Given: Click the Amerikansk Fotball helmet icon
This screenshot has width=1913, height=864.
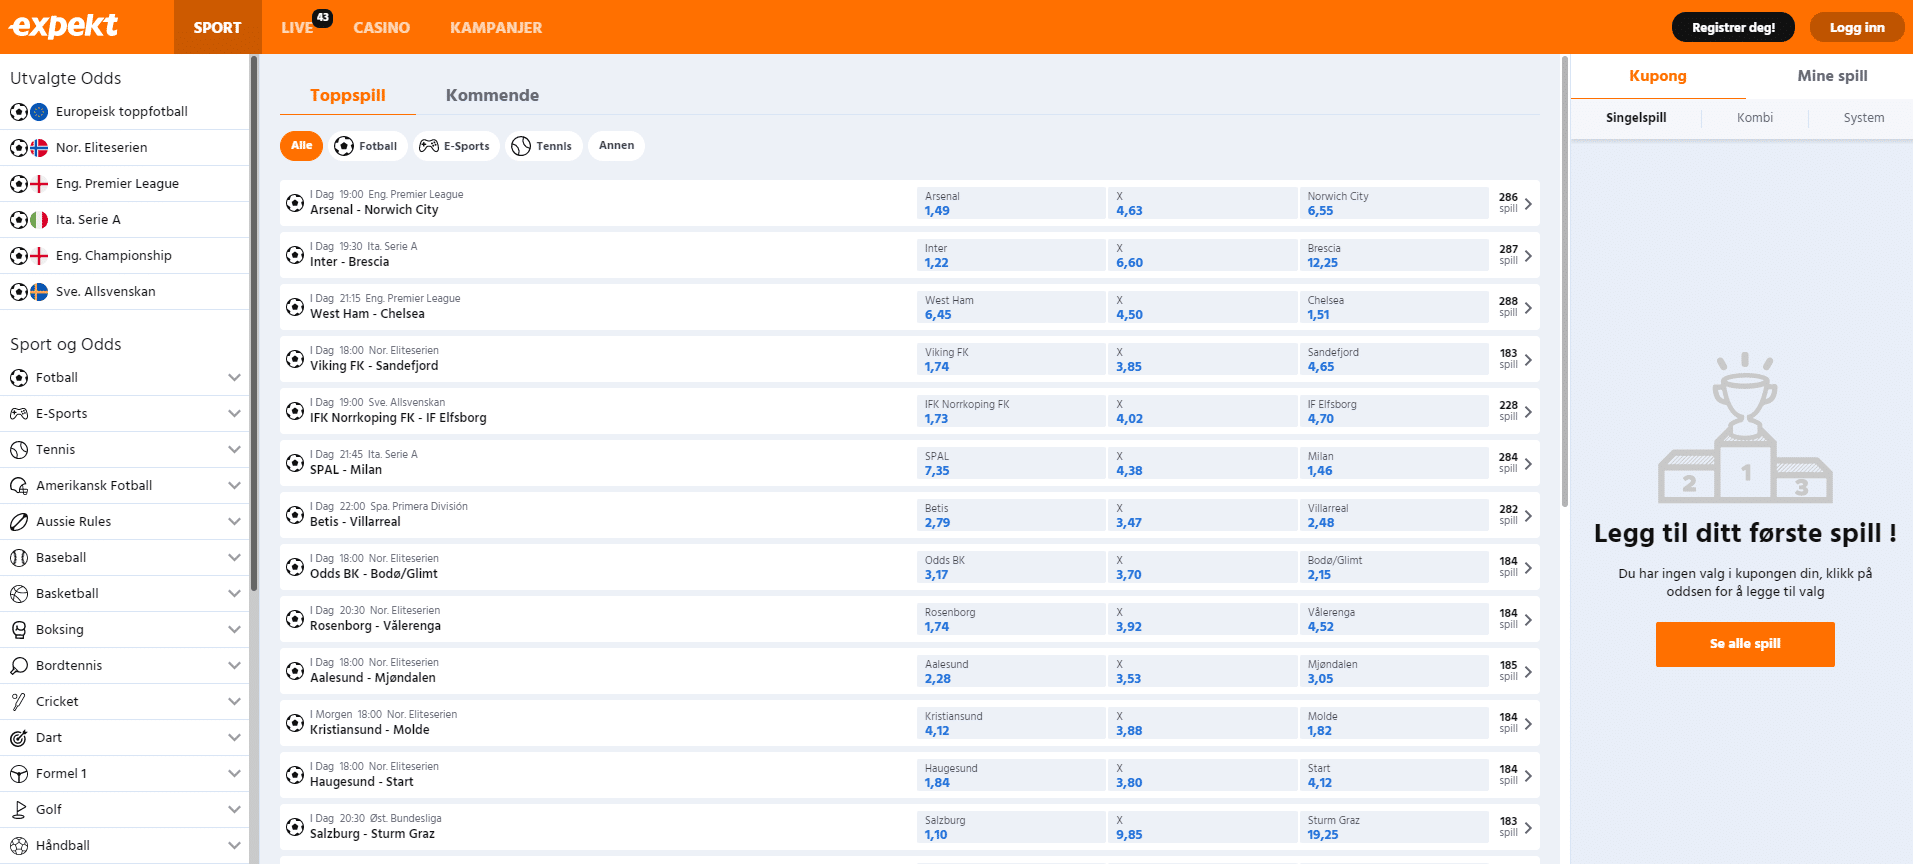Looking at the screenshot, I should 19,486.
